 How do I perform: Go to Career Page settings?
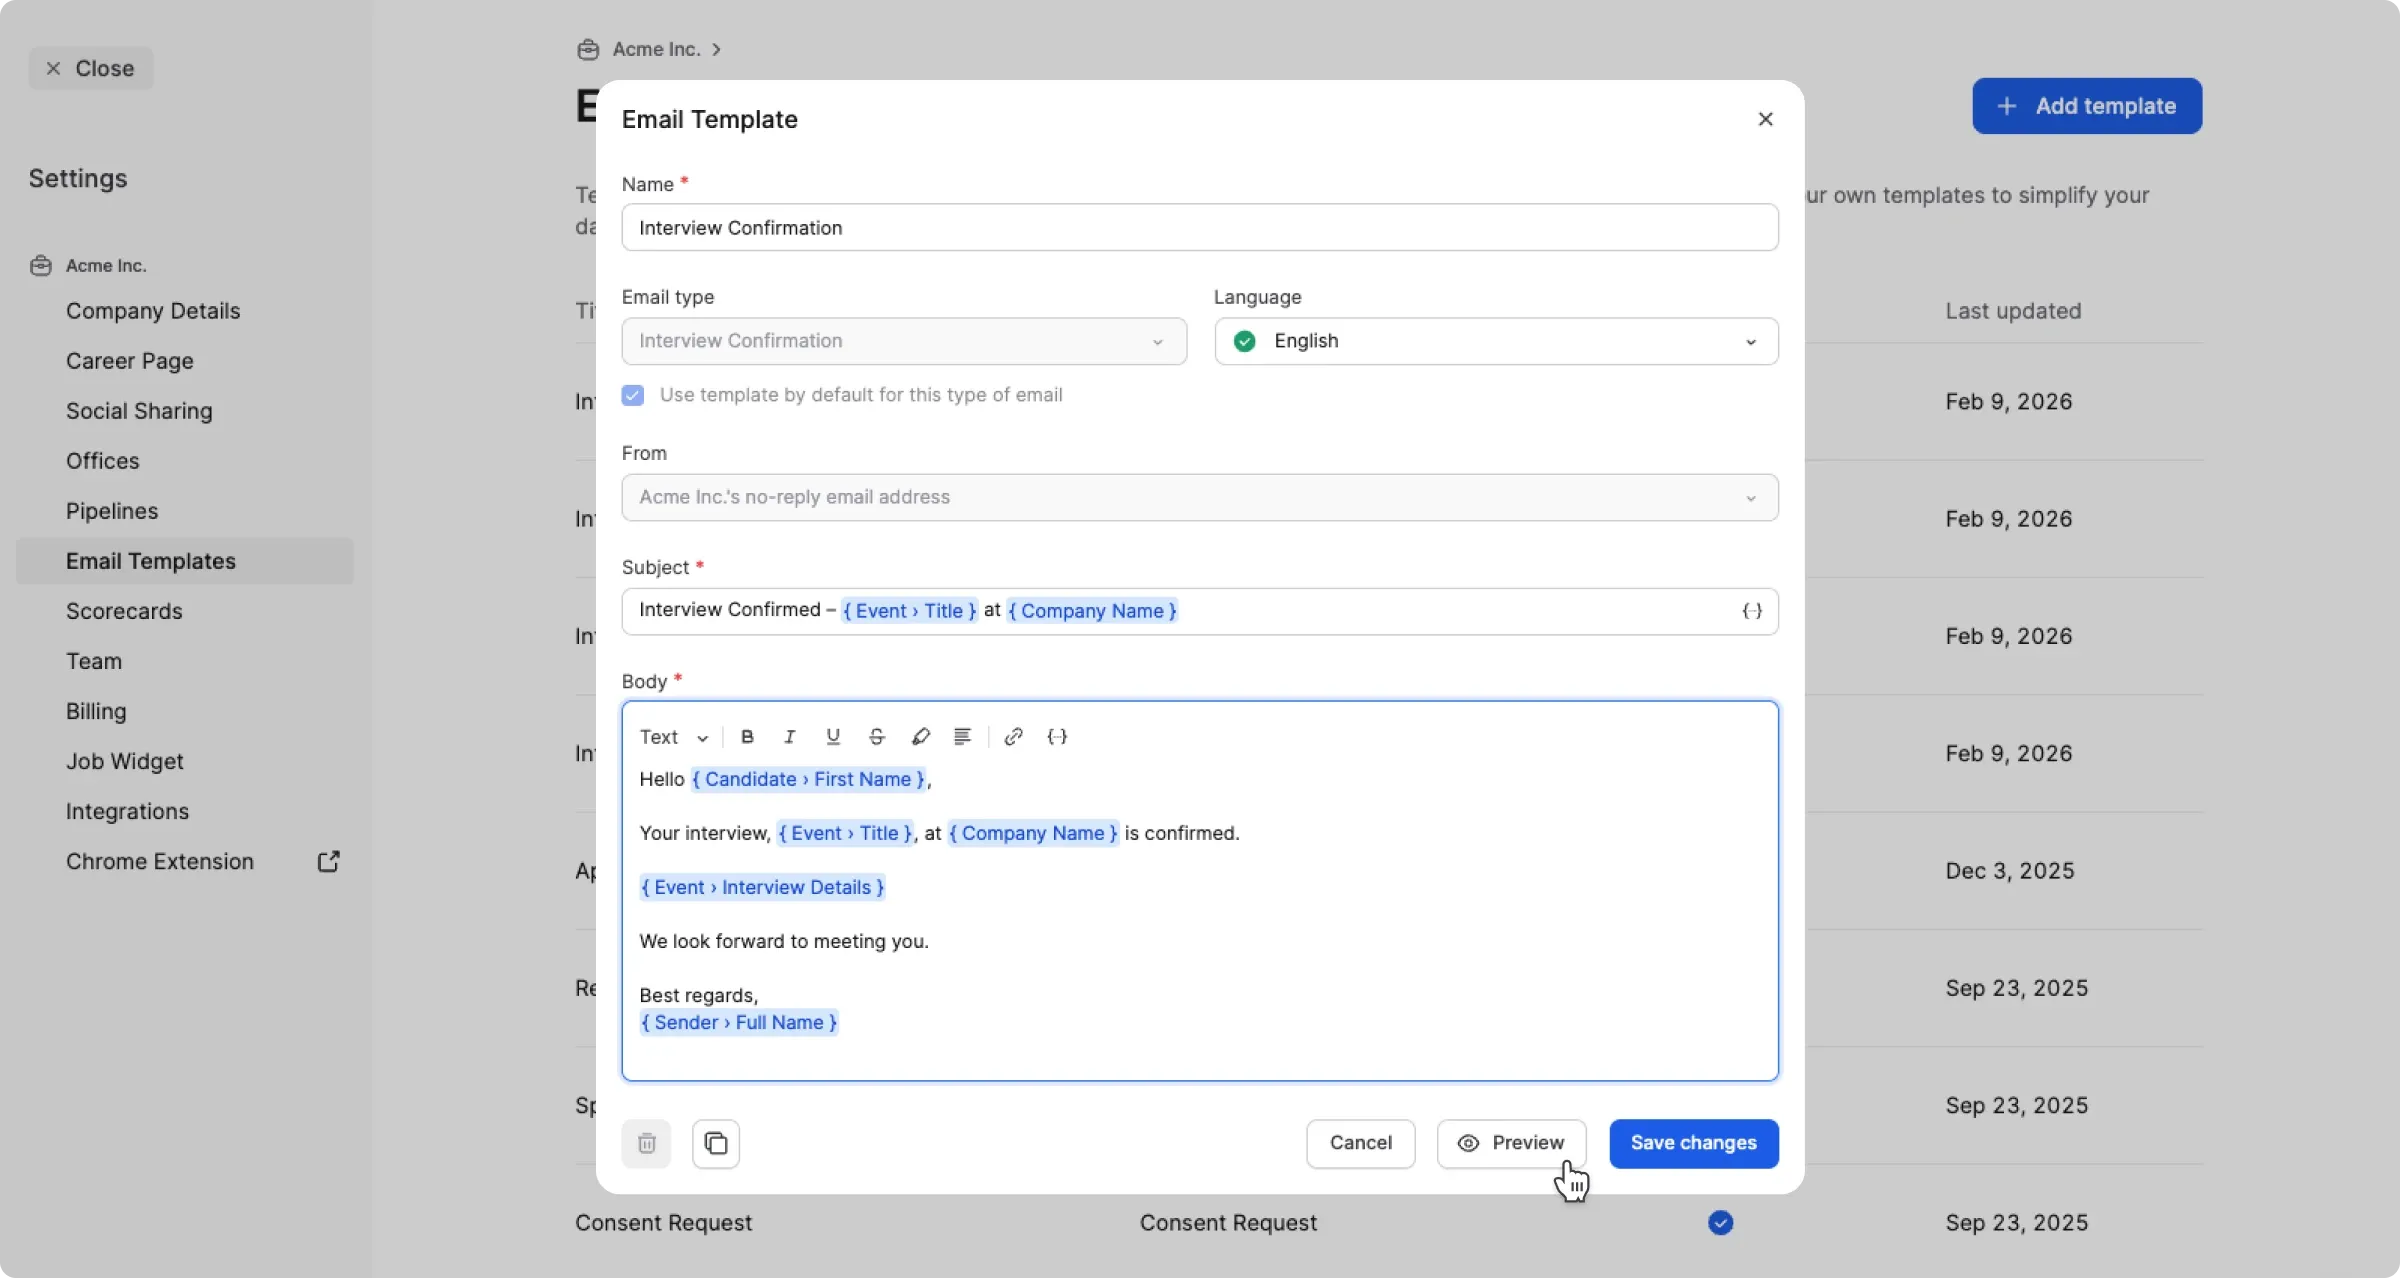[130, 361]
